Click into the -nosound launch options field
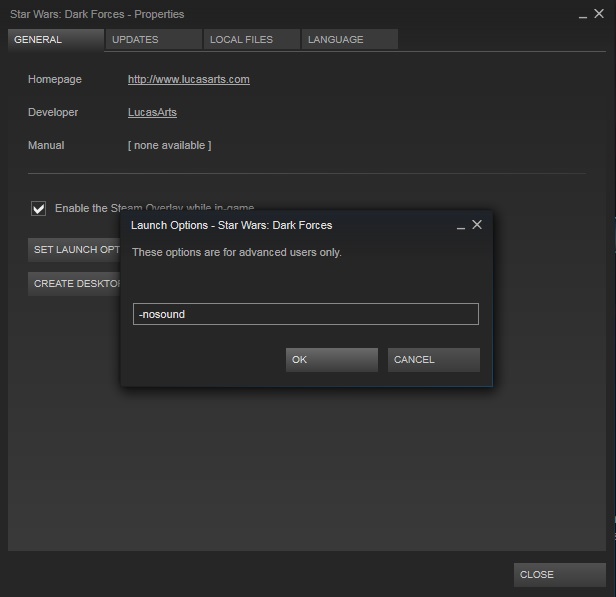Screen dimensions: 616x597 306,314
